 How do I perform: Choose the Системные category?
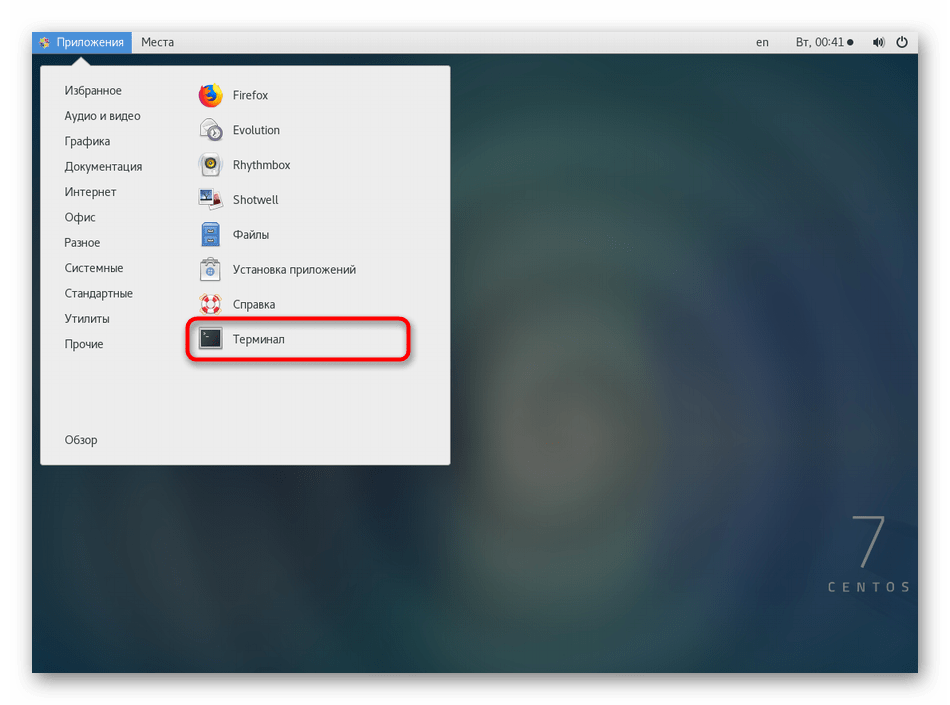click(94, 268)
